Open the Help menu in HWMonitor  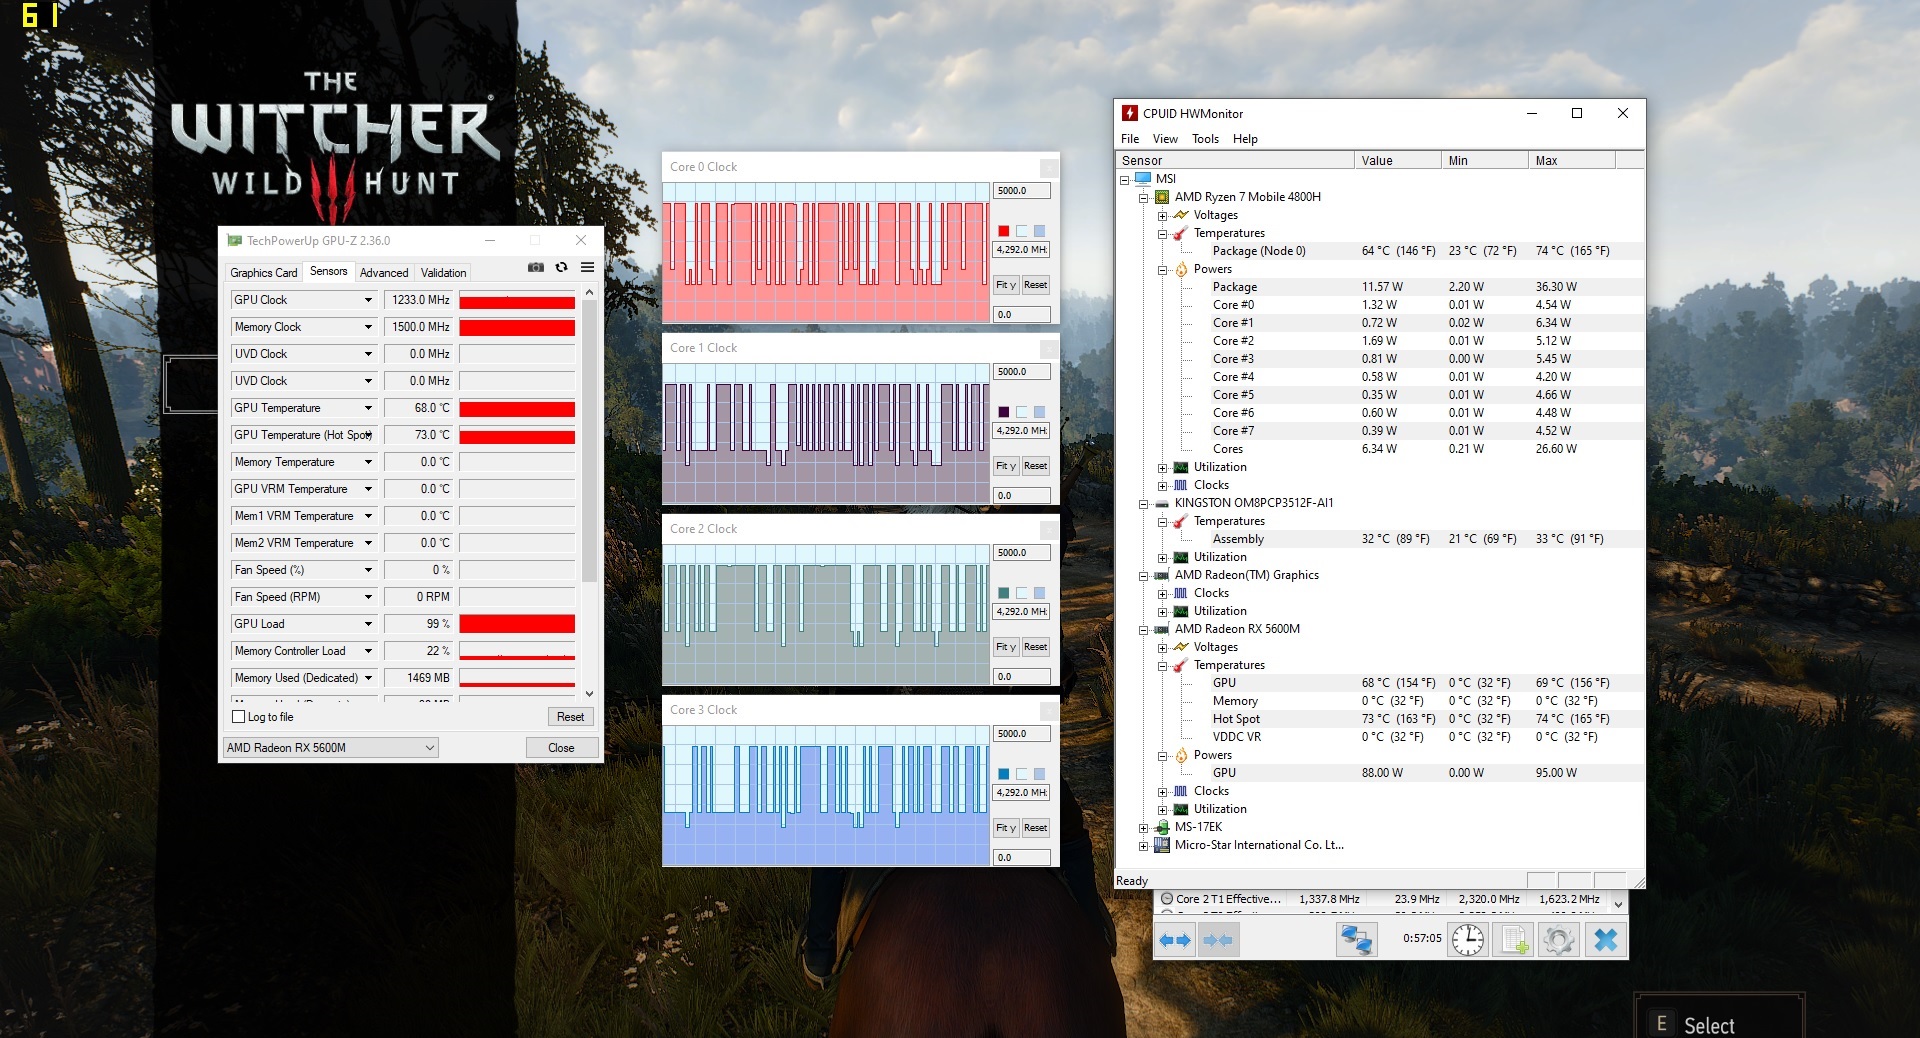pyautogui.click(x=1245, y=139)
